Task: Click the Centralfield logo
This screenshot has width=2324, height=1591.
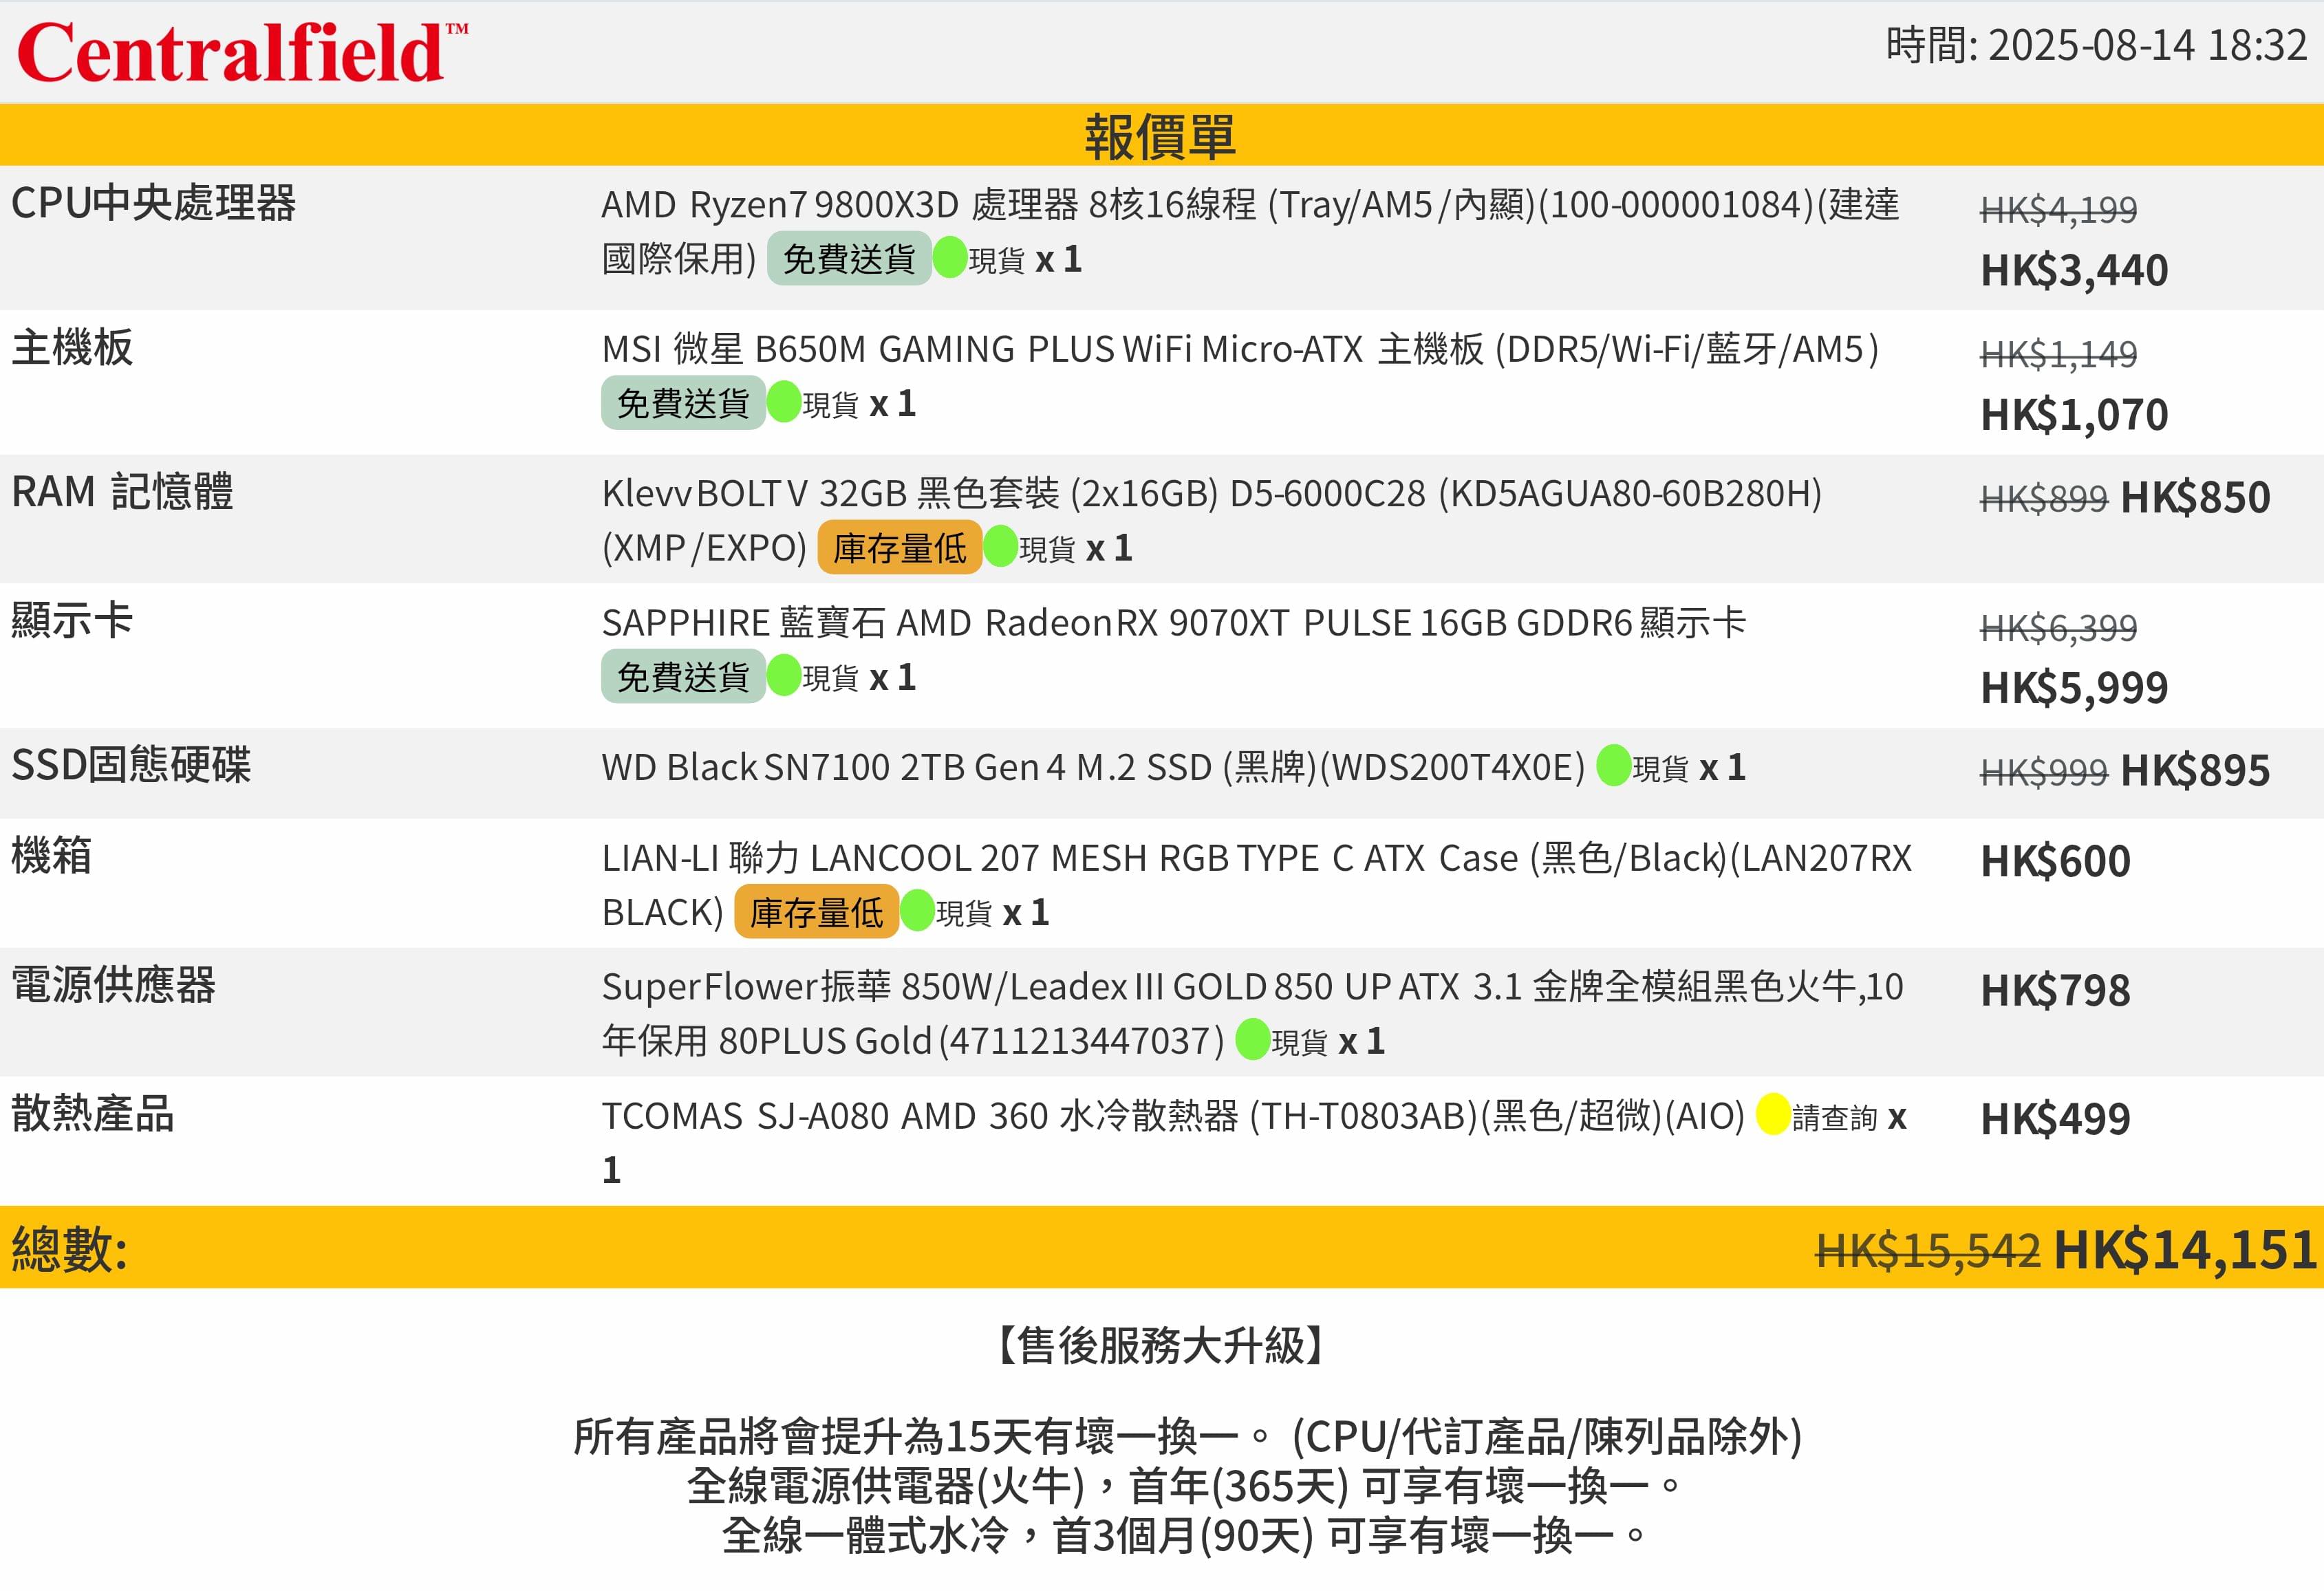Action: pyautogui.click(x=243, y=52)
